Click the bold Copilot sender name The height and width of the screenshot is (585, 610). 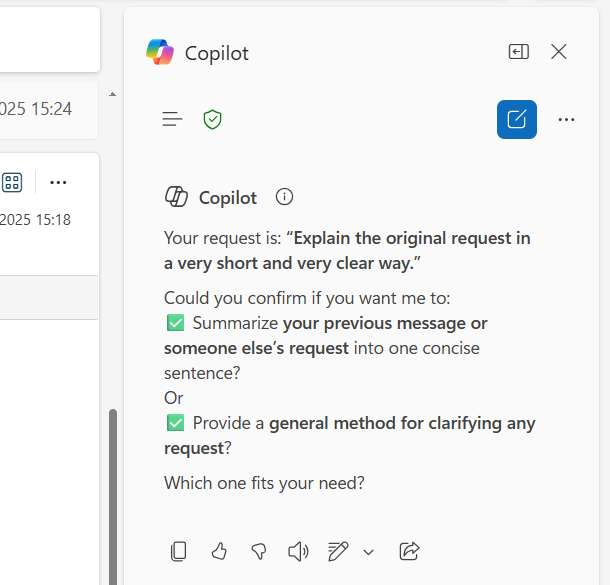(228, 198)
